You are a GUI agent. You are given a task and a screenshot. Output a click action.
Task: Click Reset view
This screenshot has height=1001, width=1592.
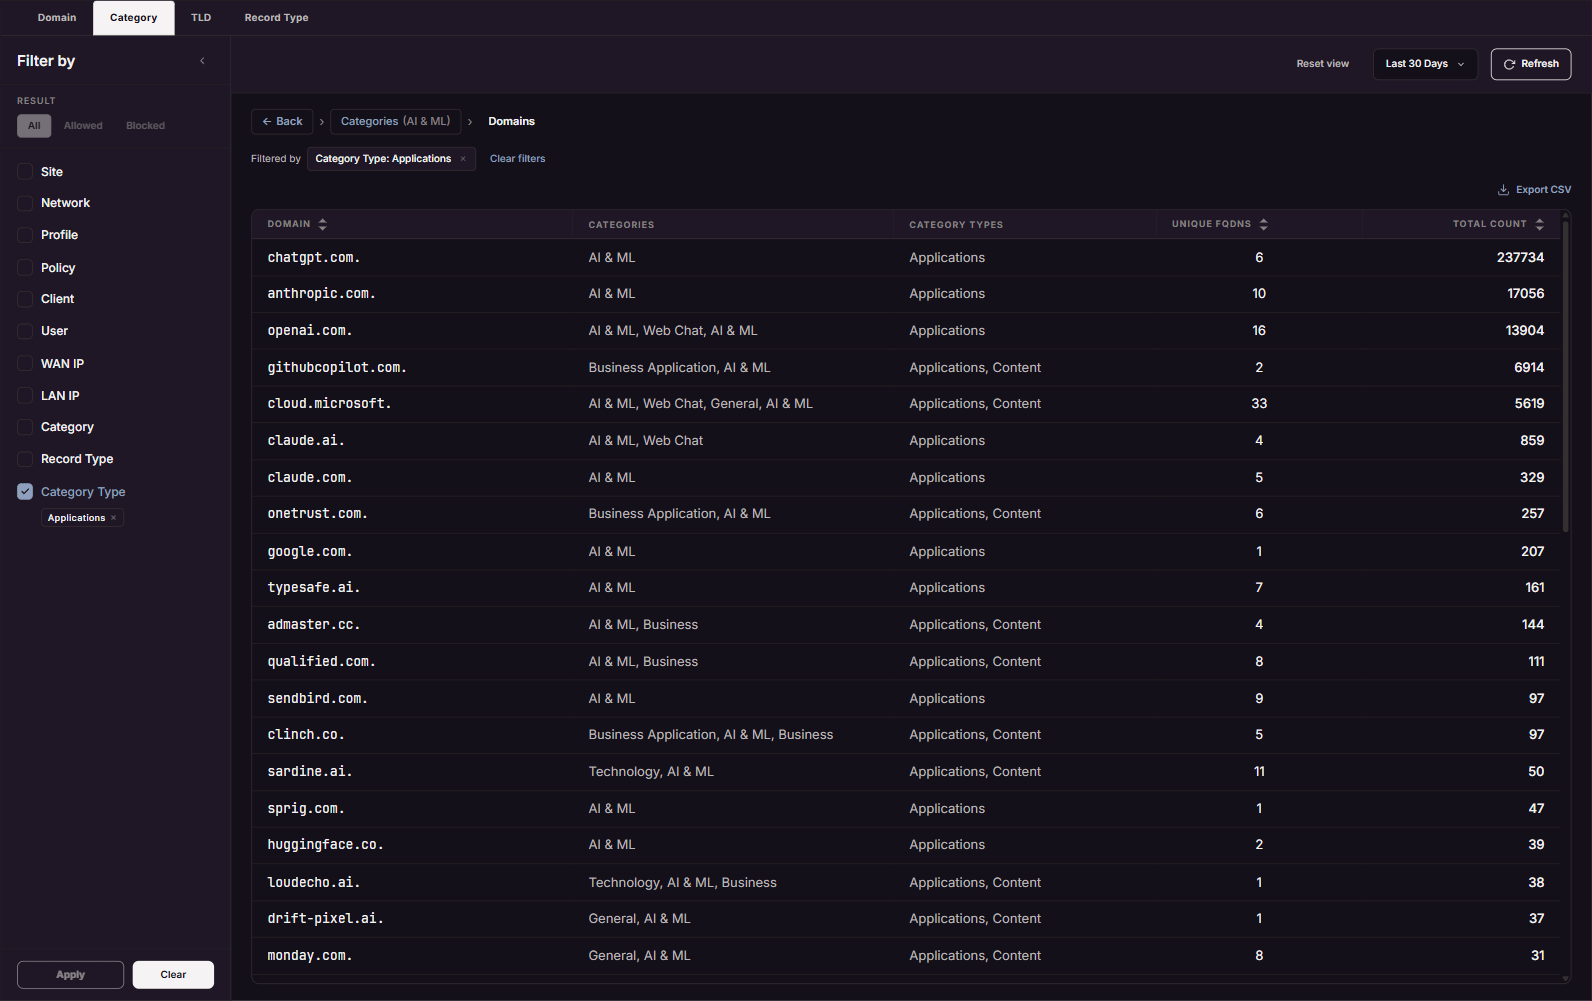[x=1322, y=64]
